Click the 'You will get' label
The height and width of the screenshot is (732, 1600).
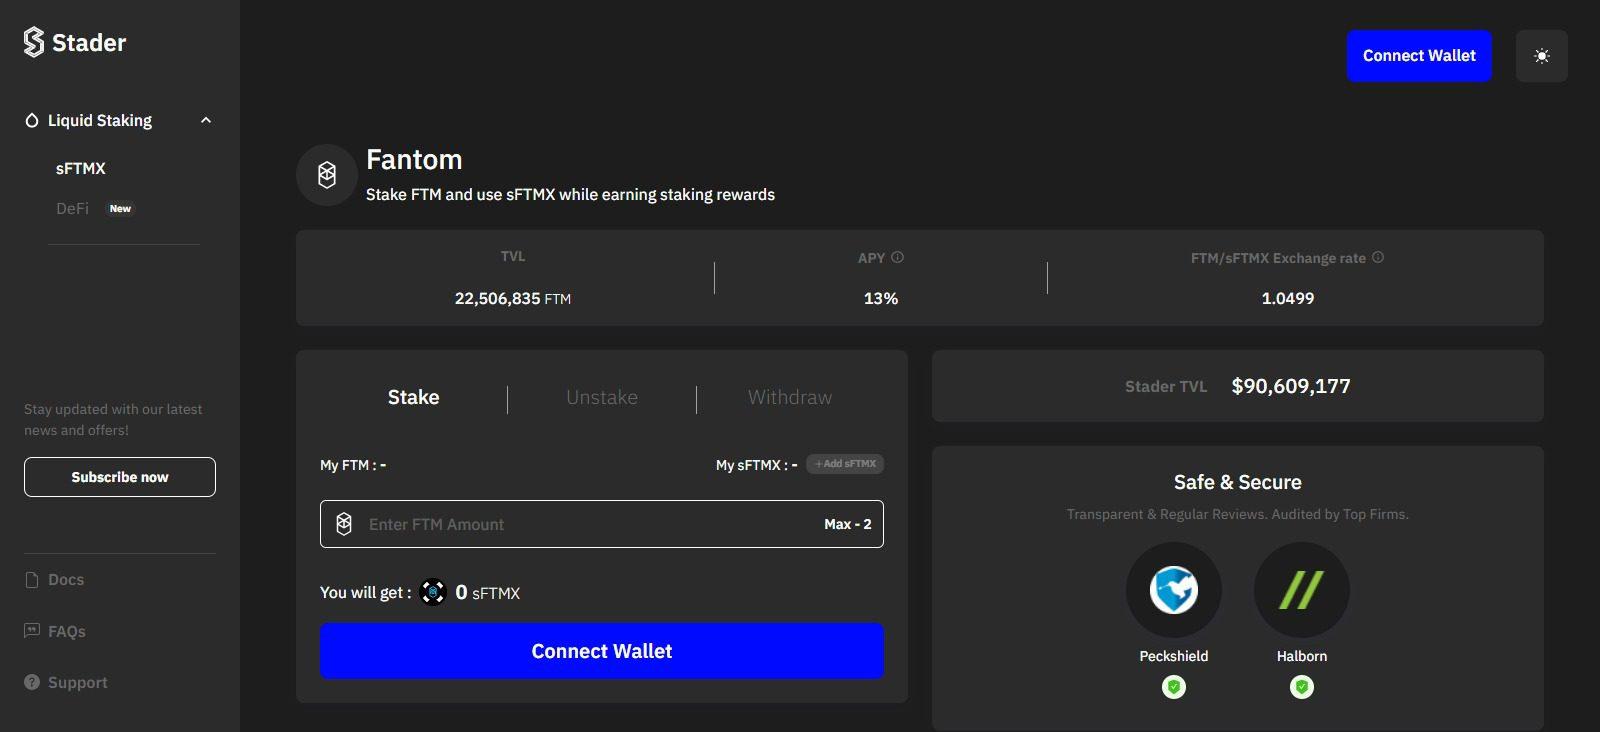coord(366,592)
